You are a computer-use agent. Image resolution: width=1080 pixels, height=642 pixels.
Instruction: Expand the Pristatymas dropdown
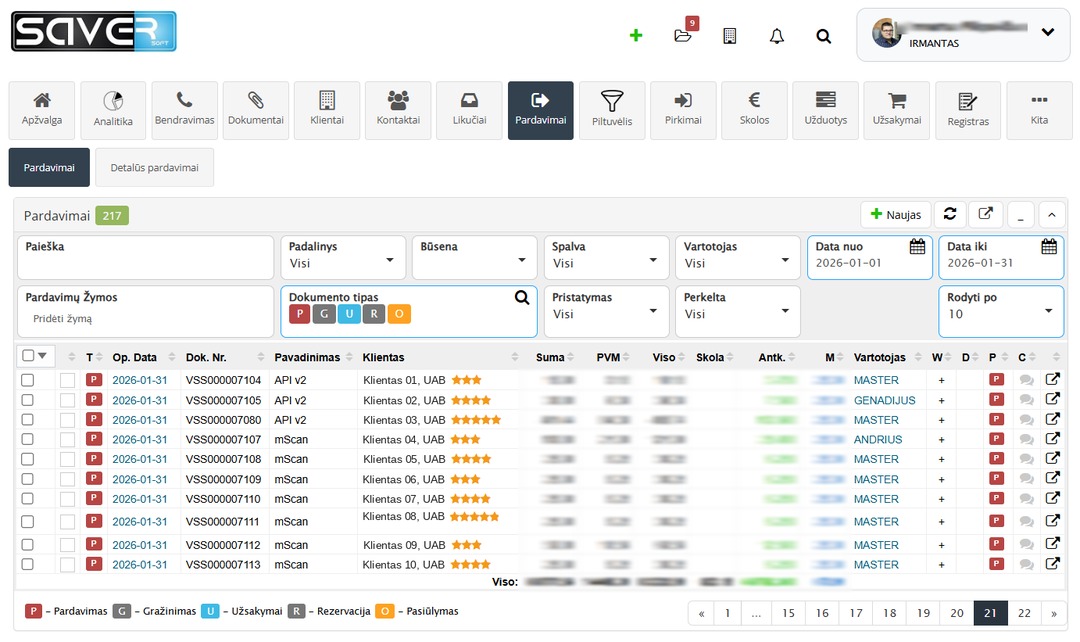(x=606, y=311)
